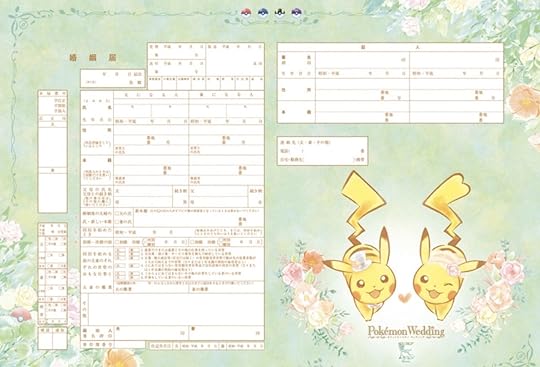The width and height of the screenshot is (540, 367).
Task: Click the red Poké Ball at the top
Action: point(246,12)
